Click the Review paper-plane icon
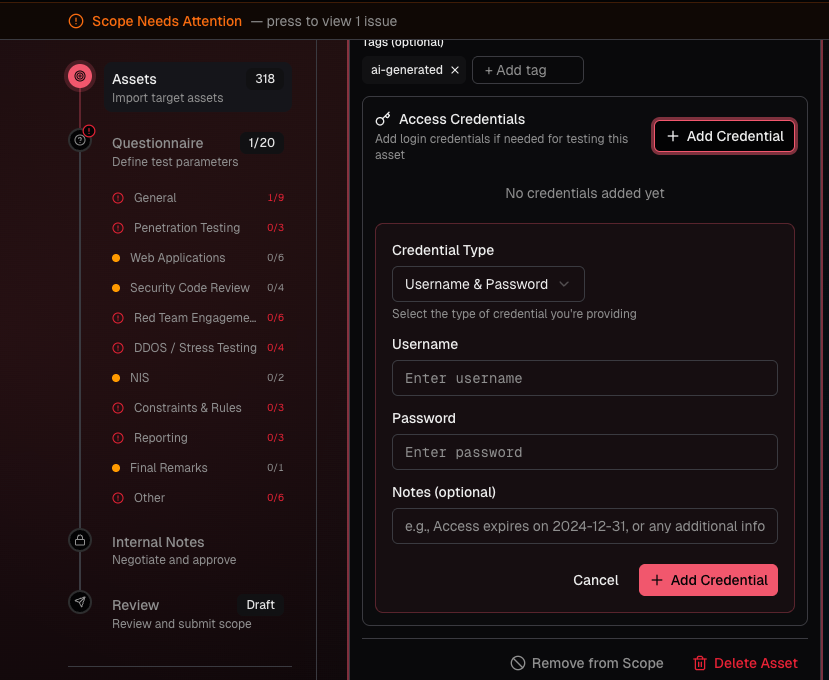The width and height of the screenshot is (829, 680). point(80,602)
